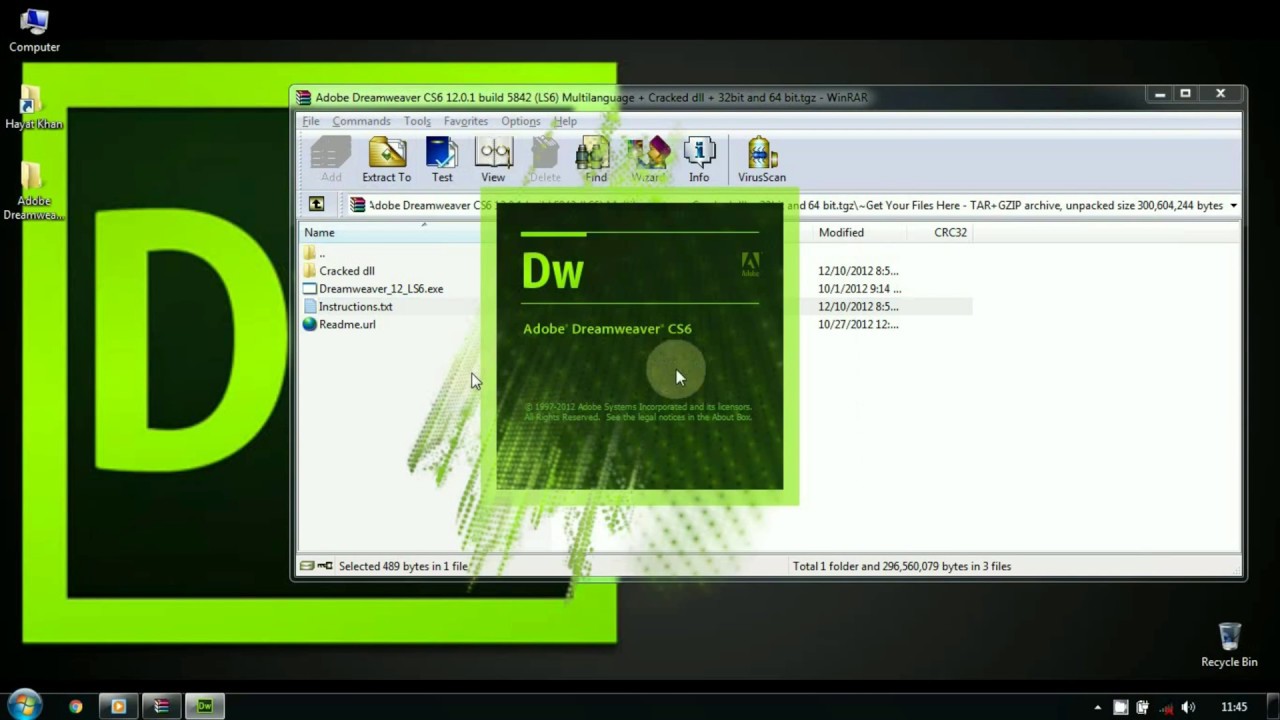The height and width of the screenshot is (720, 1280).
Task: Click the archive icon in the address bar
Action: coord(358,205)
